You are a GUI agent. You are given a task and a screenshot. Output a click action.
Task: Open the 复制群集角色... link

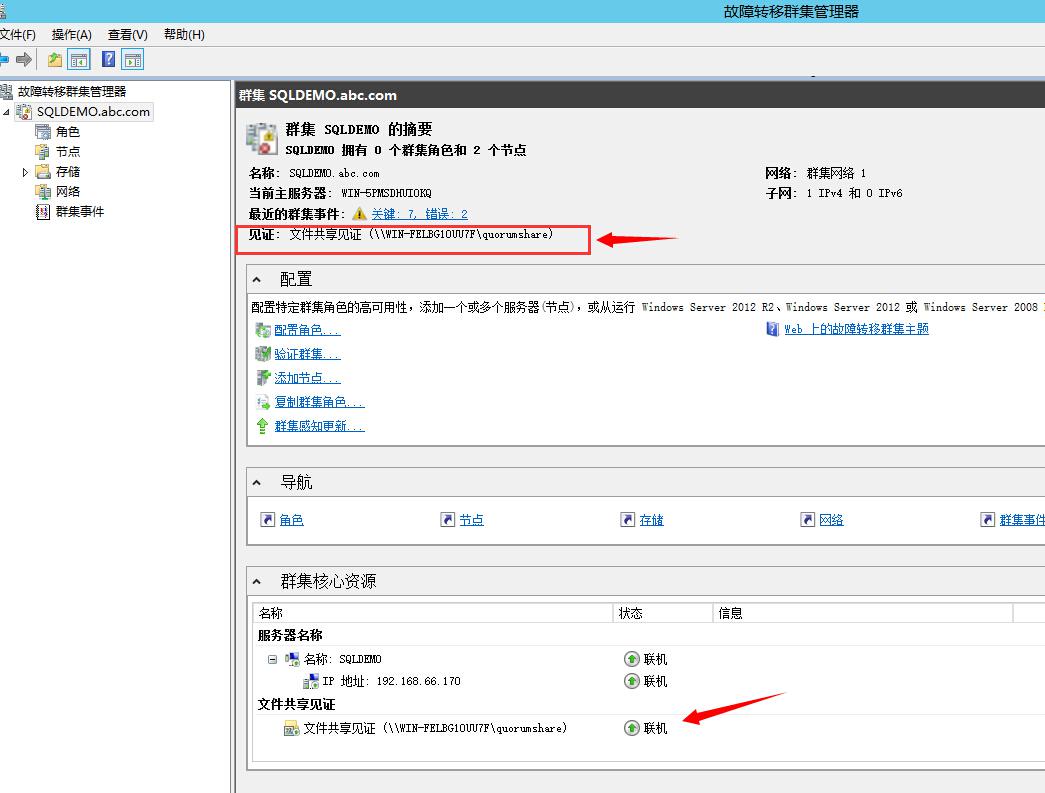tap(319, 402)
